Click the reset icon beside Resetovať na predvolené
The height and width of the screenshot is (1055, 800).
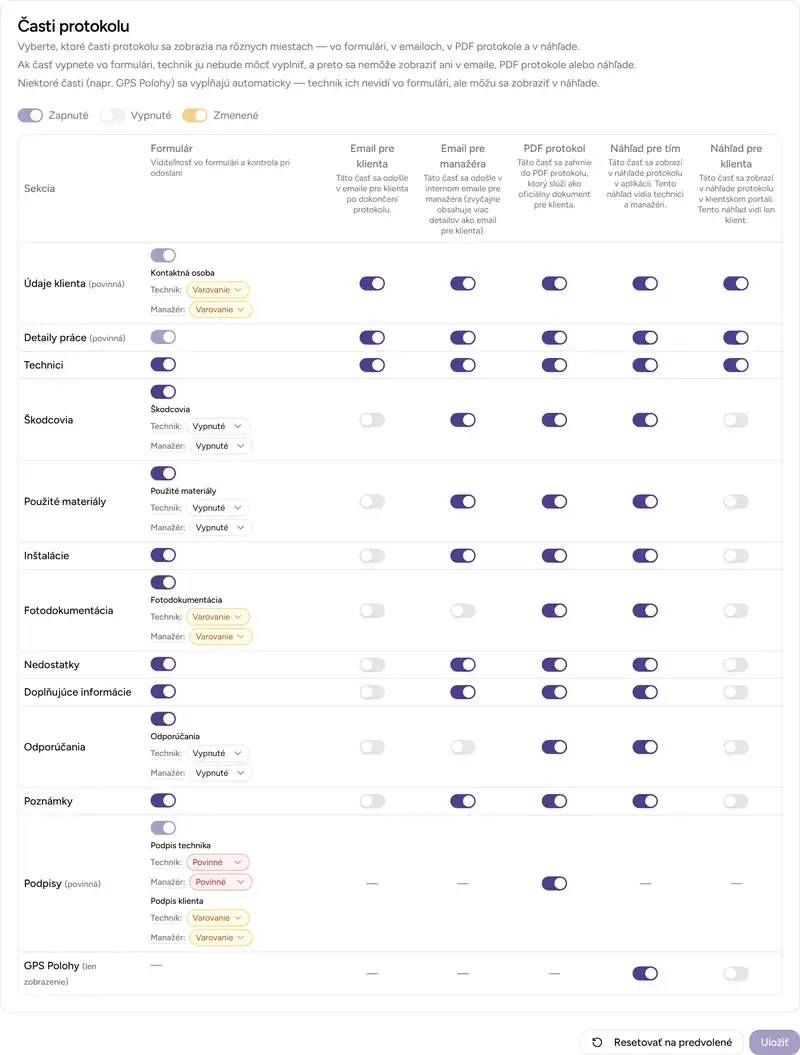pyautogui.click(x=597, y=1042)
